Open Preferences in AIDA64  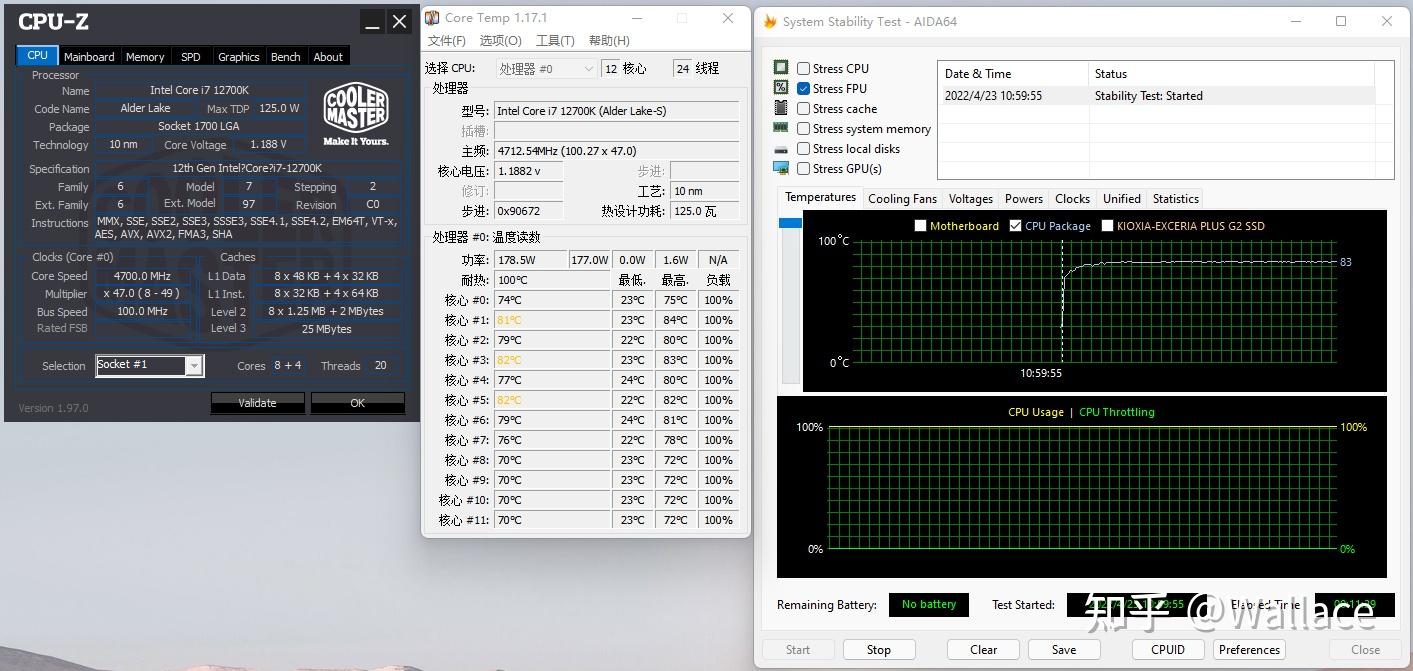pos(1249,649)
